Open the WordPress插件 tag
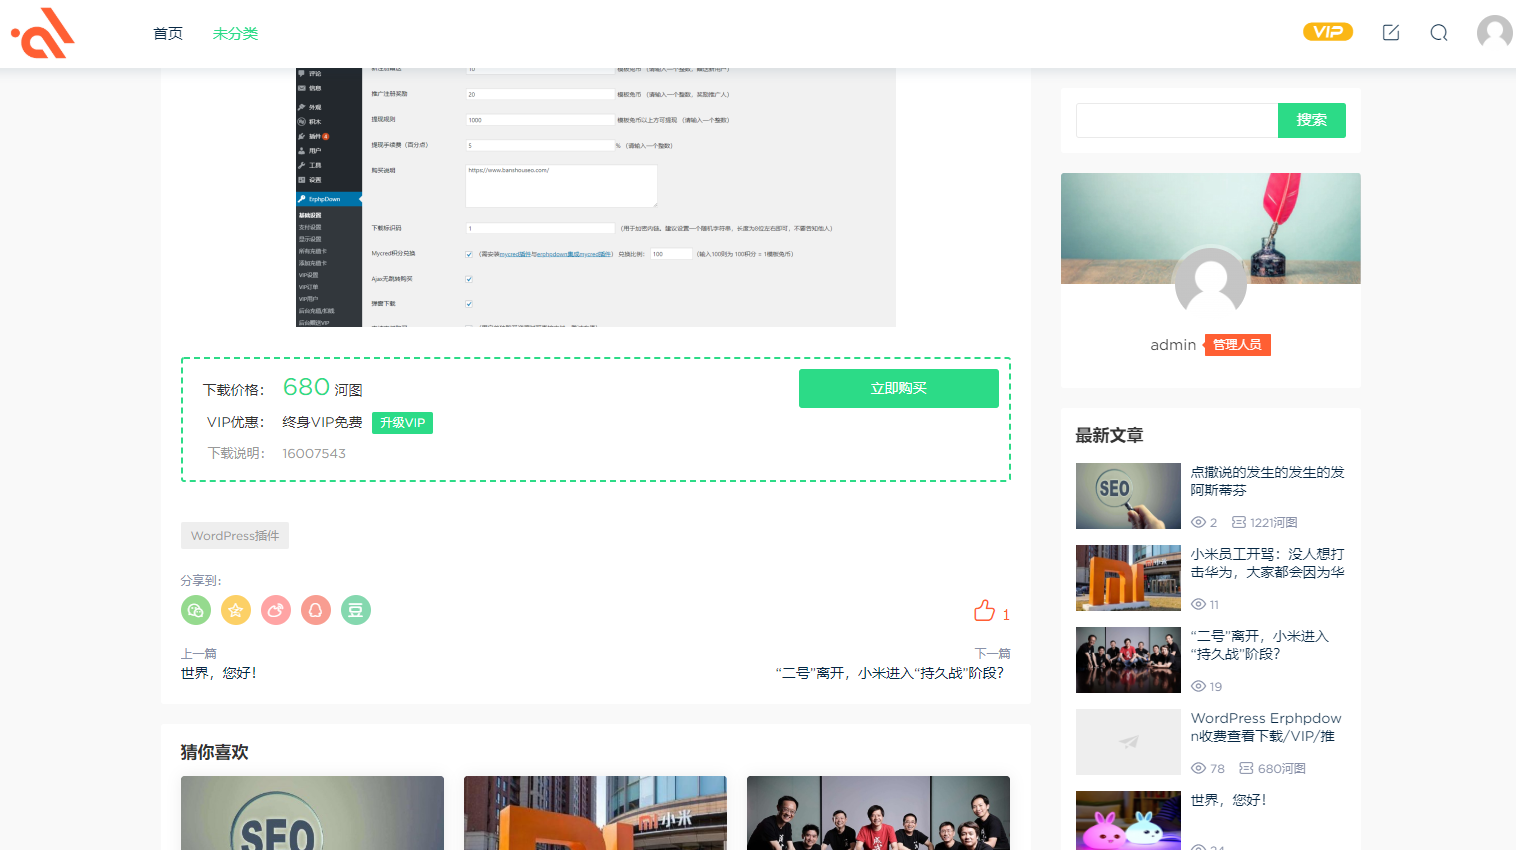 point(235,536)
